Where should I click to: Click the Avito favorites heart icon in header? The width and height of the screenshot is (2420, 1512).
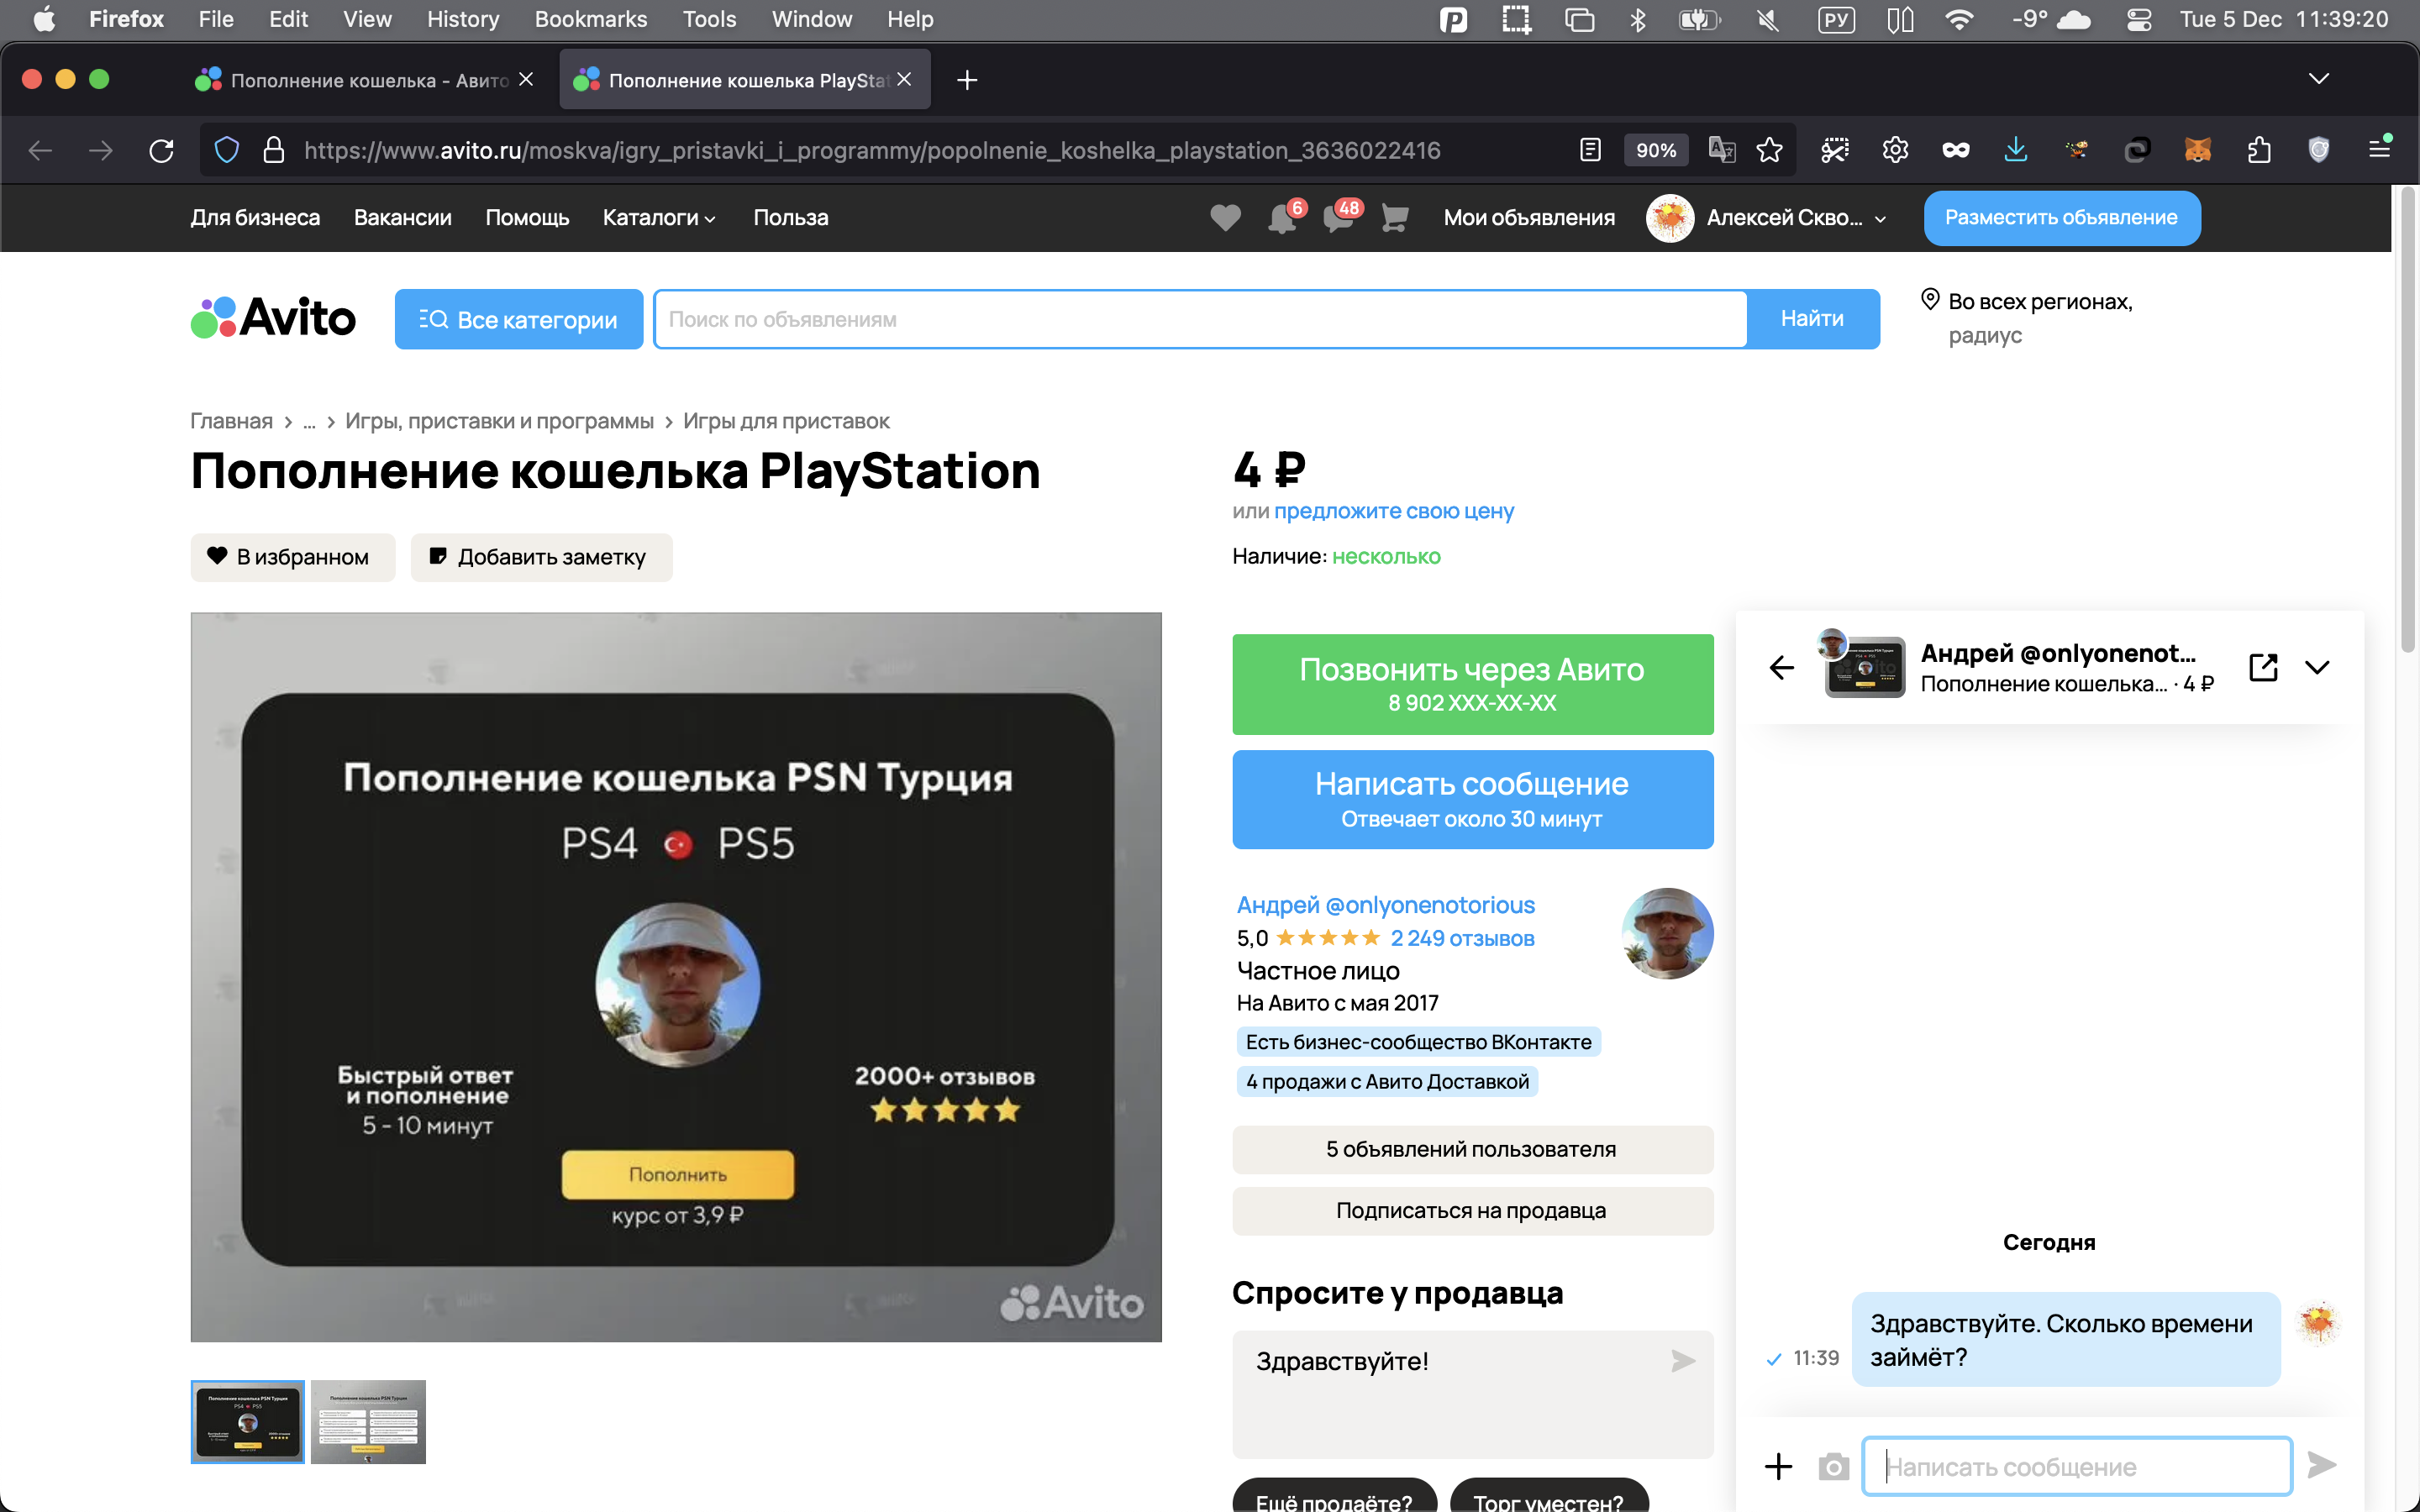coord(1225,217)
